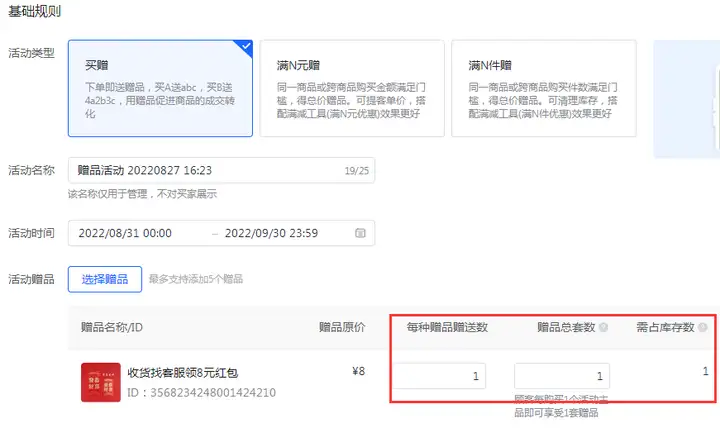Click the note 该名称仅用于管理，不对买家展示
The image size is (720, 428).
[x=142, y=194]
